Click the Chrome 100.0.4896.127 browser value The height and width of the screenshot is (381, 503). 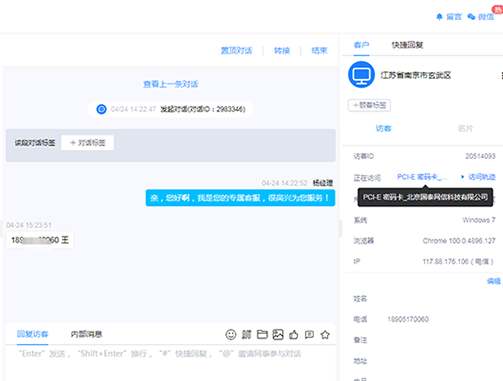[459, 241]
